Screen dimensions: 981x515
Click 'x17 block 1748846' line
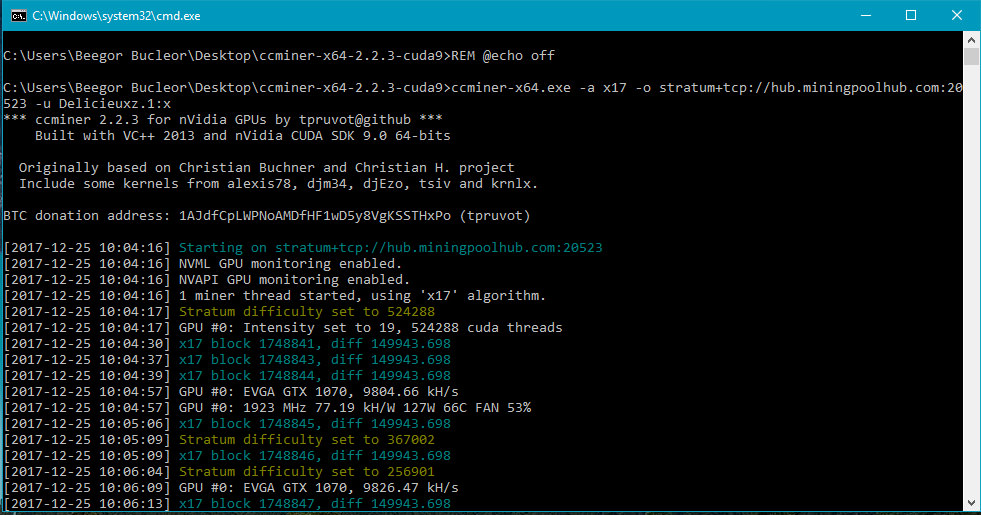point(227,456)
